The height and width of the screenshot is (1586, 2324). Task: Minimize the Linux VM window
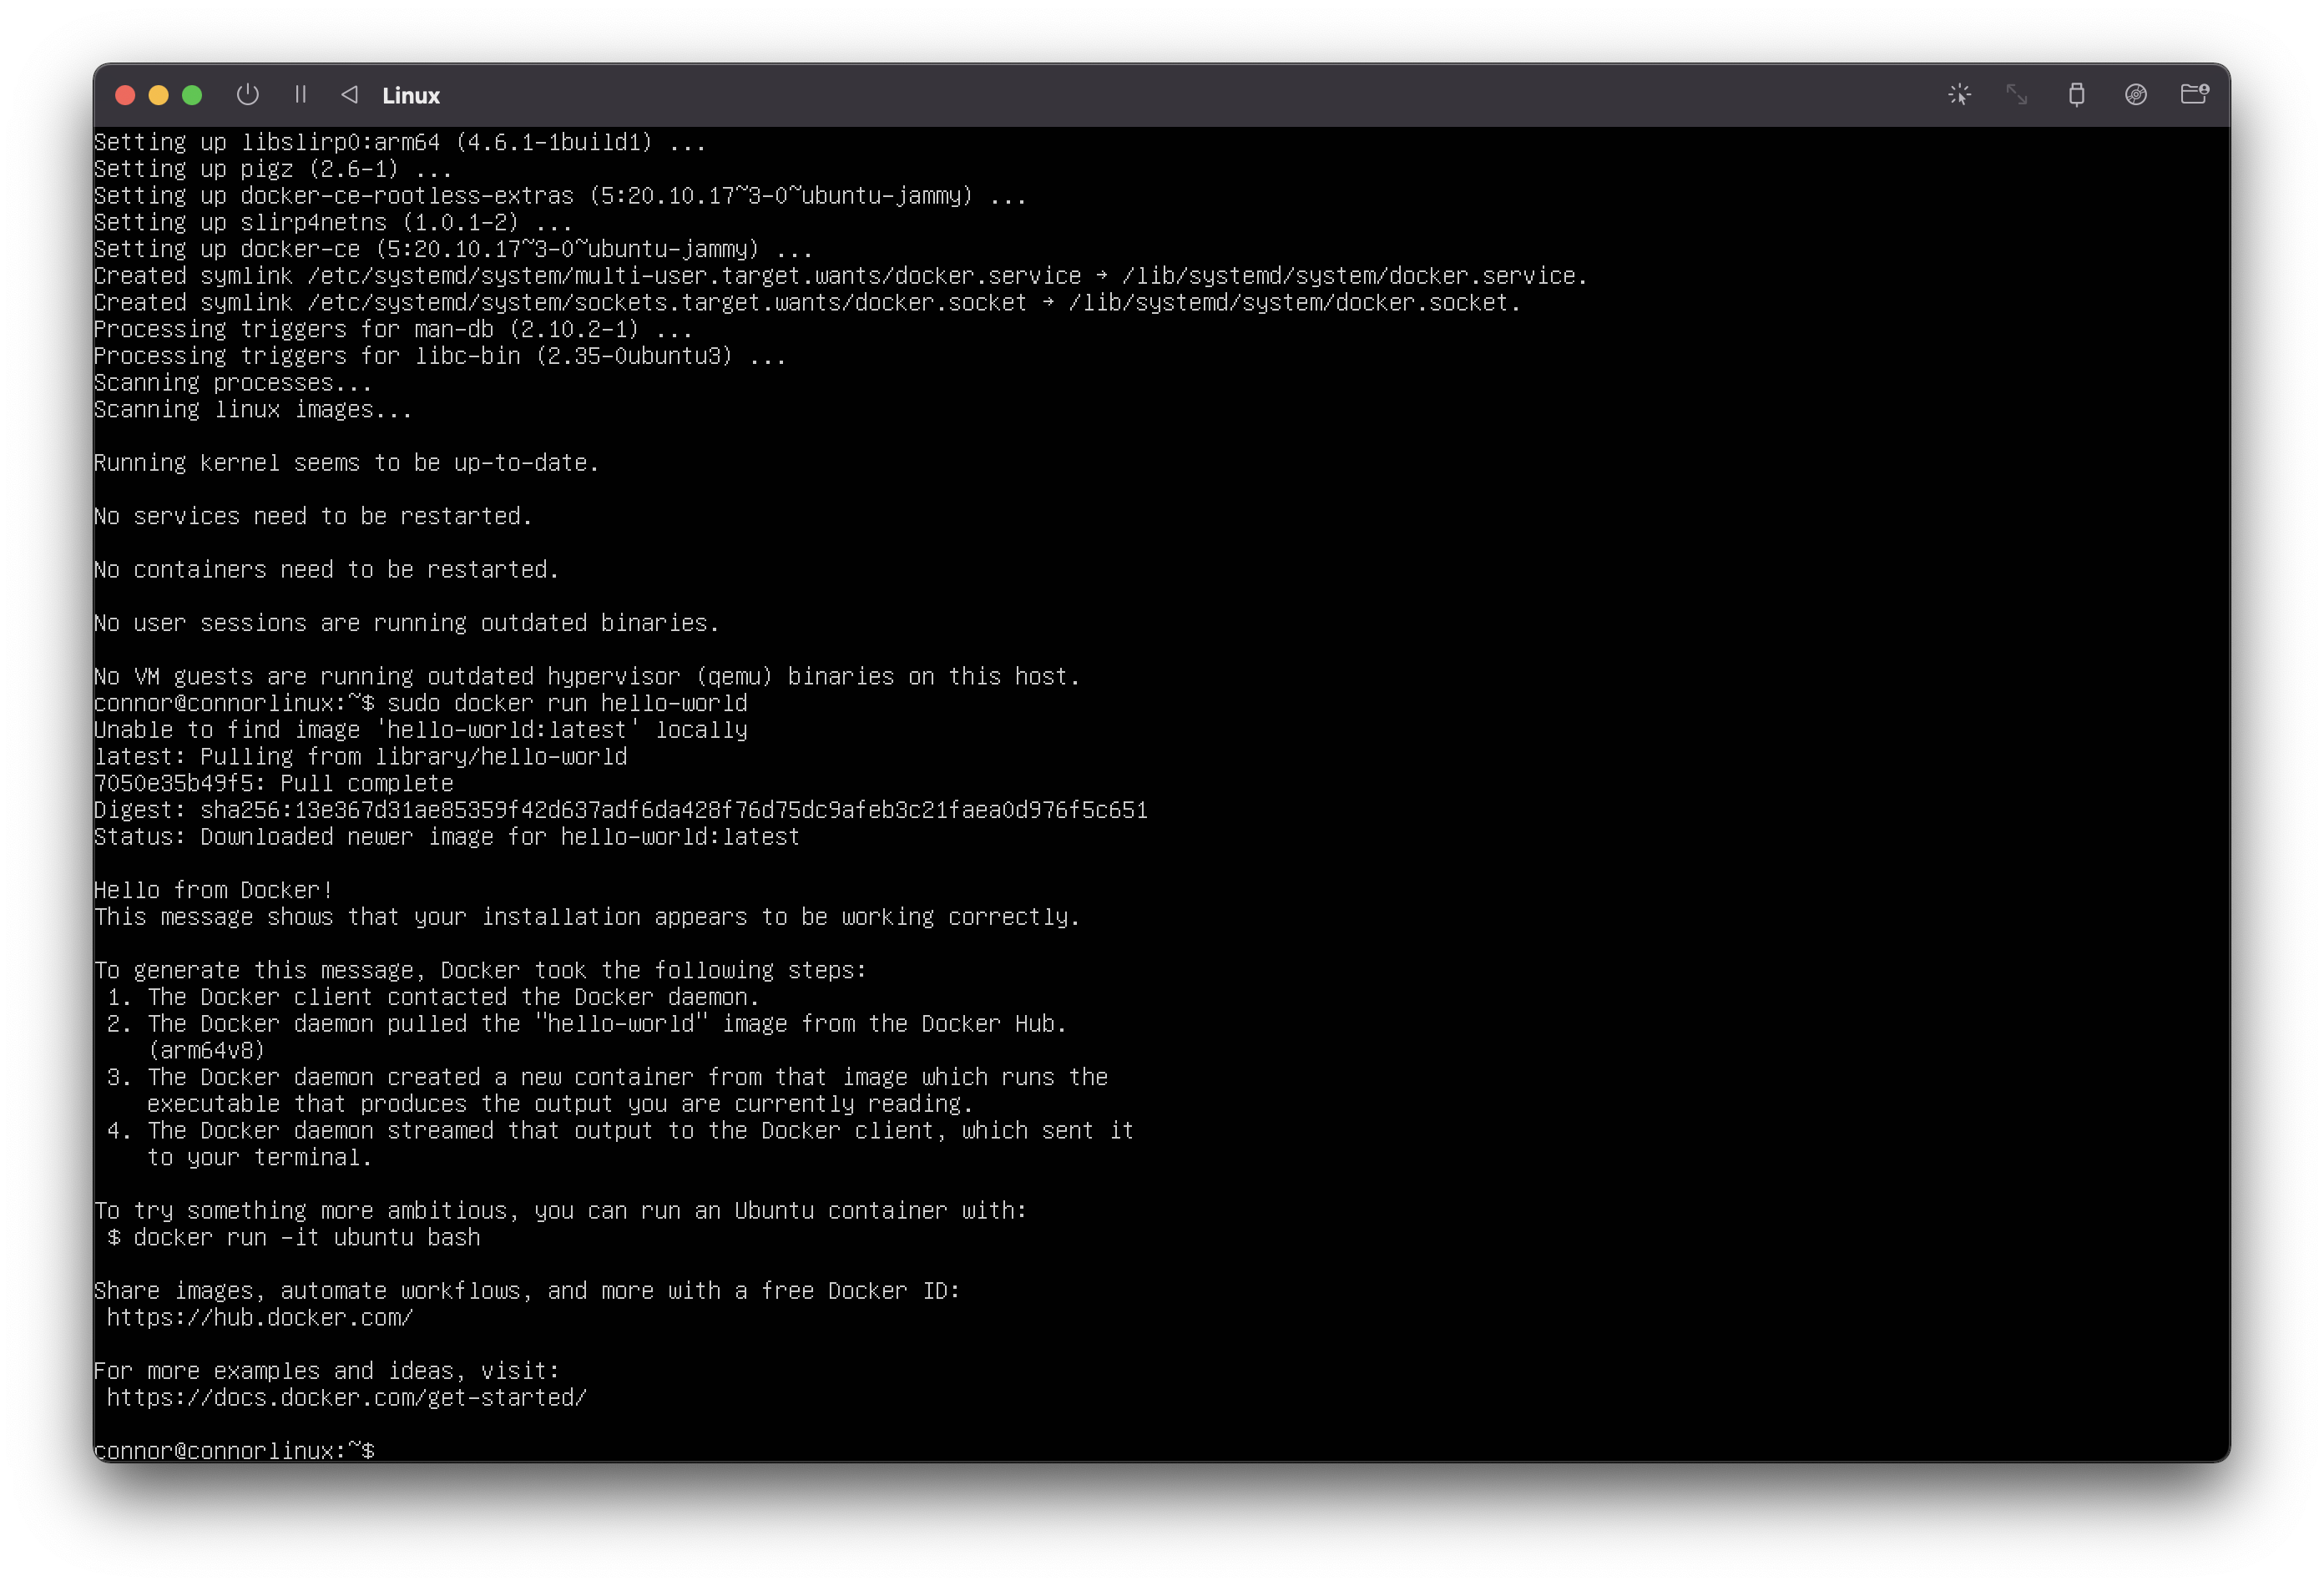(x=159, y=95)
